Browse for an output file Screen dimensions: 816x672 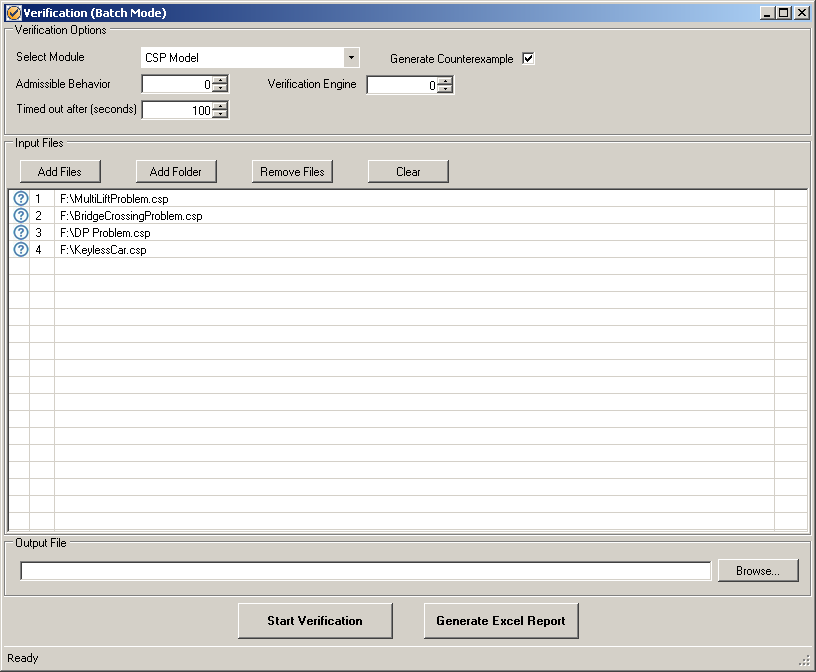pyautogui.click(x=757, y=571)
